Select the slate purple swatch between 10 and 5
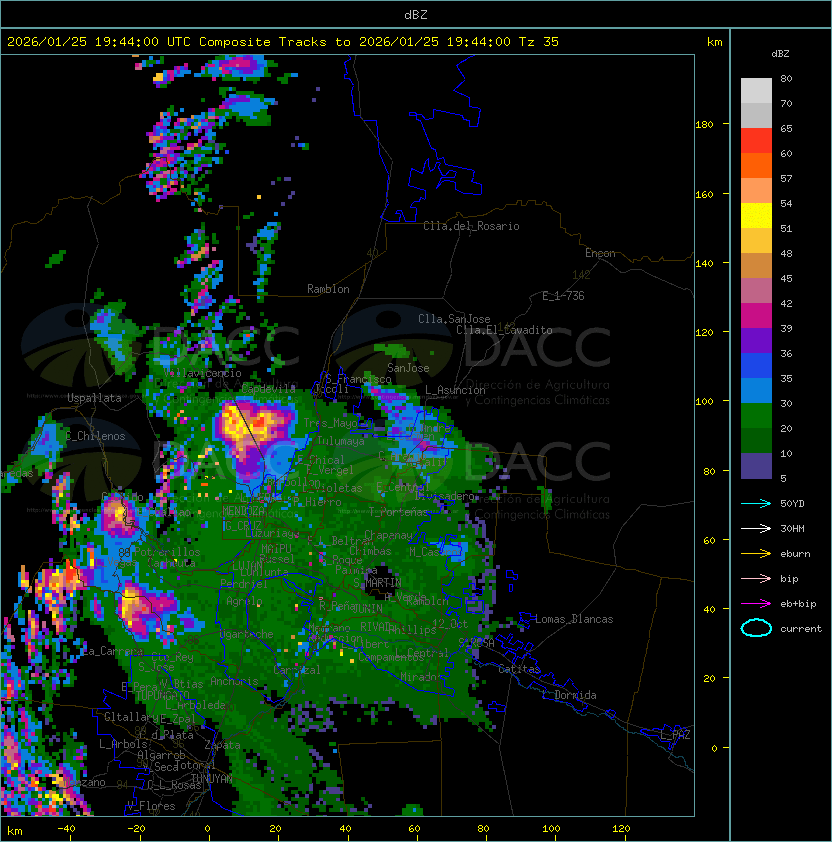 [x=756, y=466]
